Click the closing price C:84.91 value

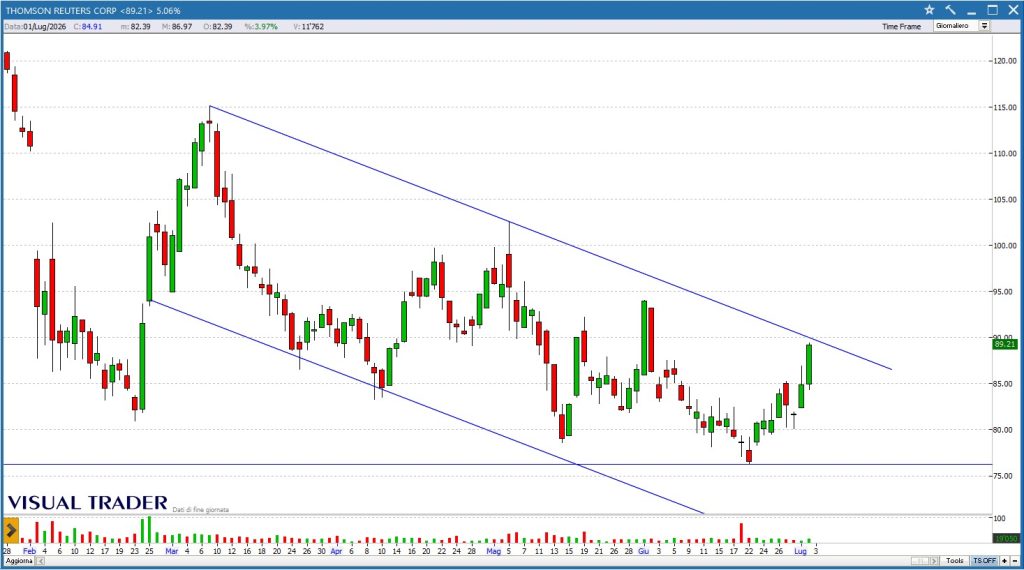(x=88, y=27)
